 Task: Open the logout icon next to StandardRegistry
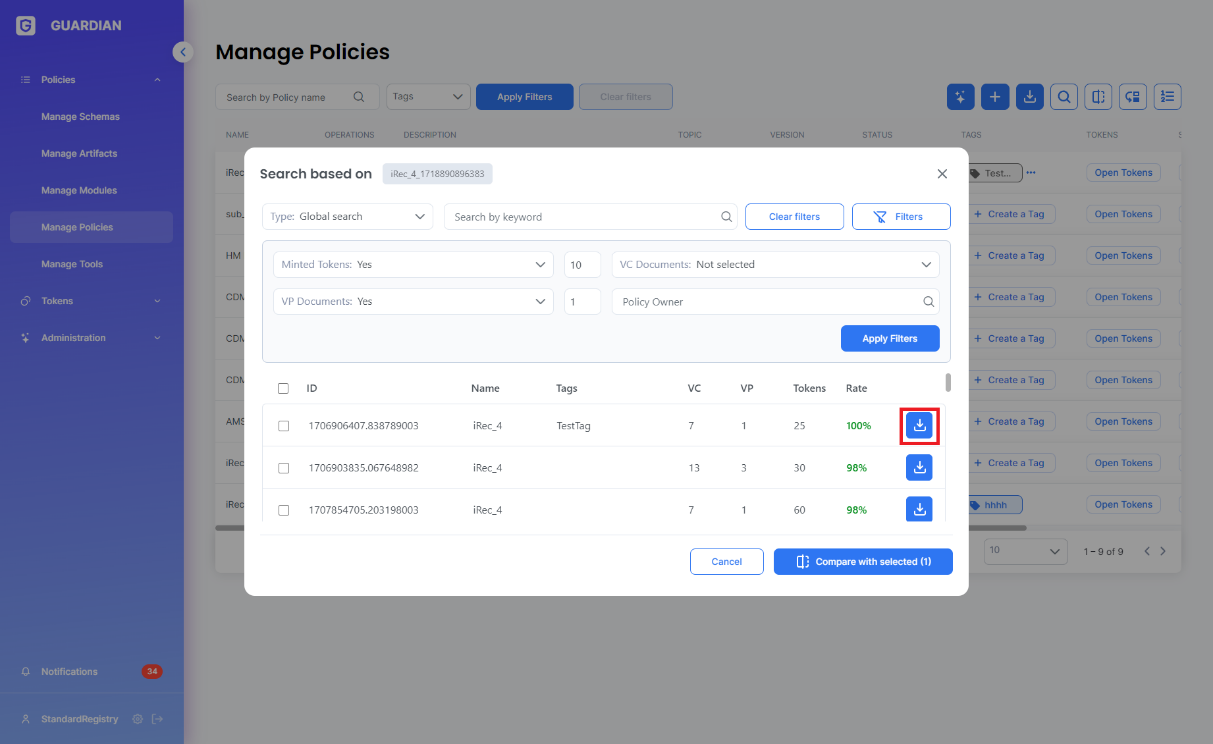pos(157,719)
